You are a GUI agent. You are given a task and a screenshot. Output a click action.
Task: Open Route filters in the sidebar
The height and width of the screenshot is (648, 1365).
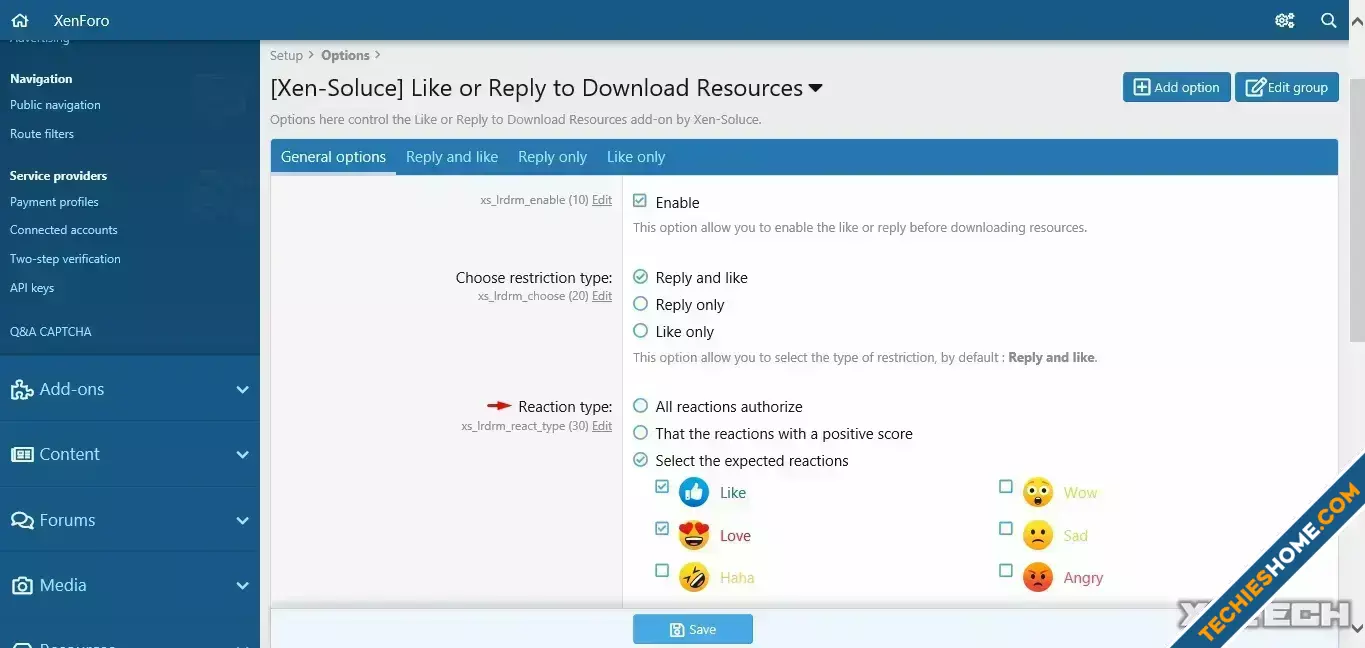tap(42, 134)
